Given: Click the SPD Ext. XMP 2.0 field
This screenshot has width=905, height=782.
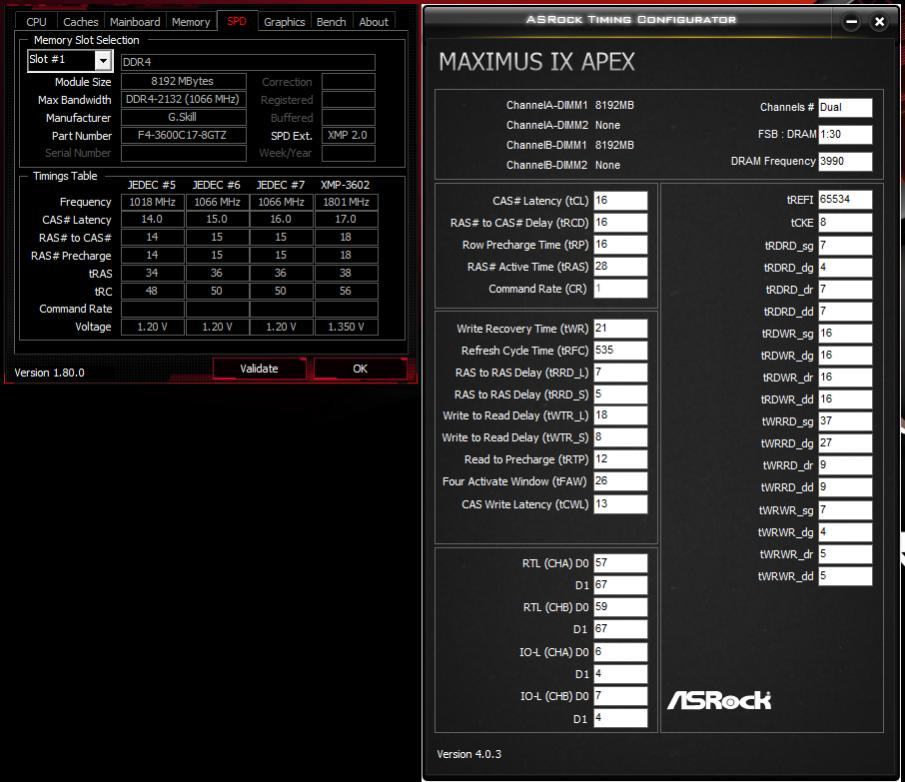Looking at the screenshot, I should [349, 135].
